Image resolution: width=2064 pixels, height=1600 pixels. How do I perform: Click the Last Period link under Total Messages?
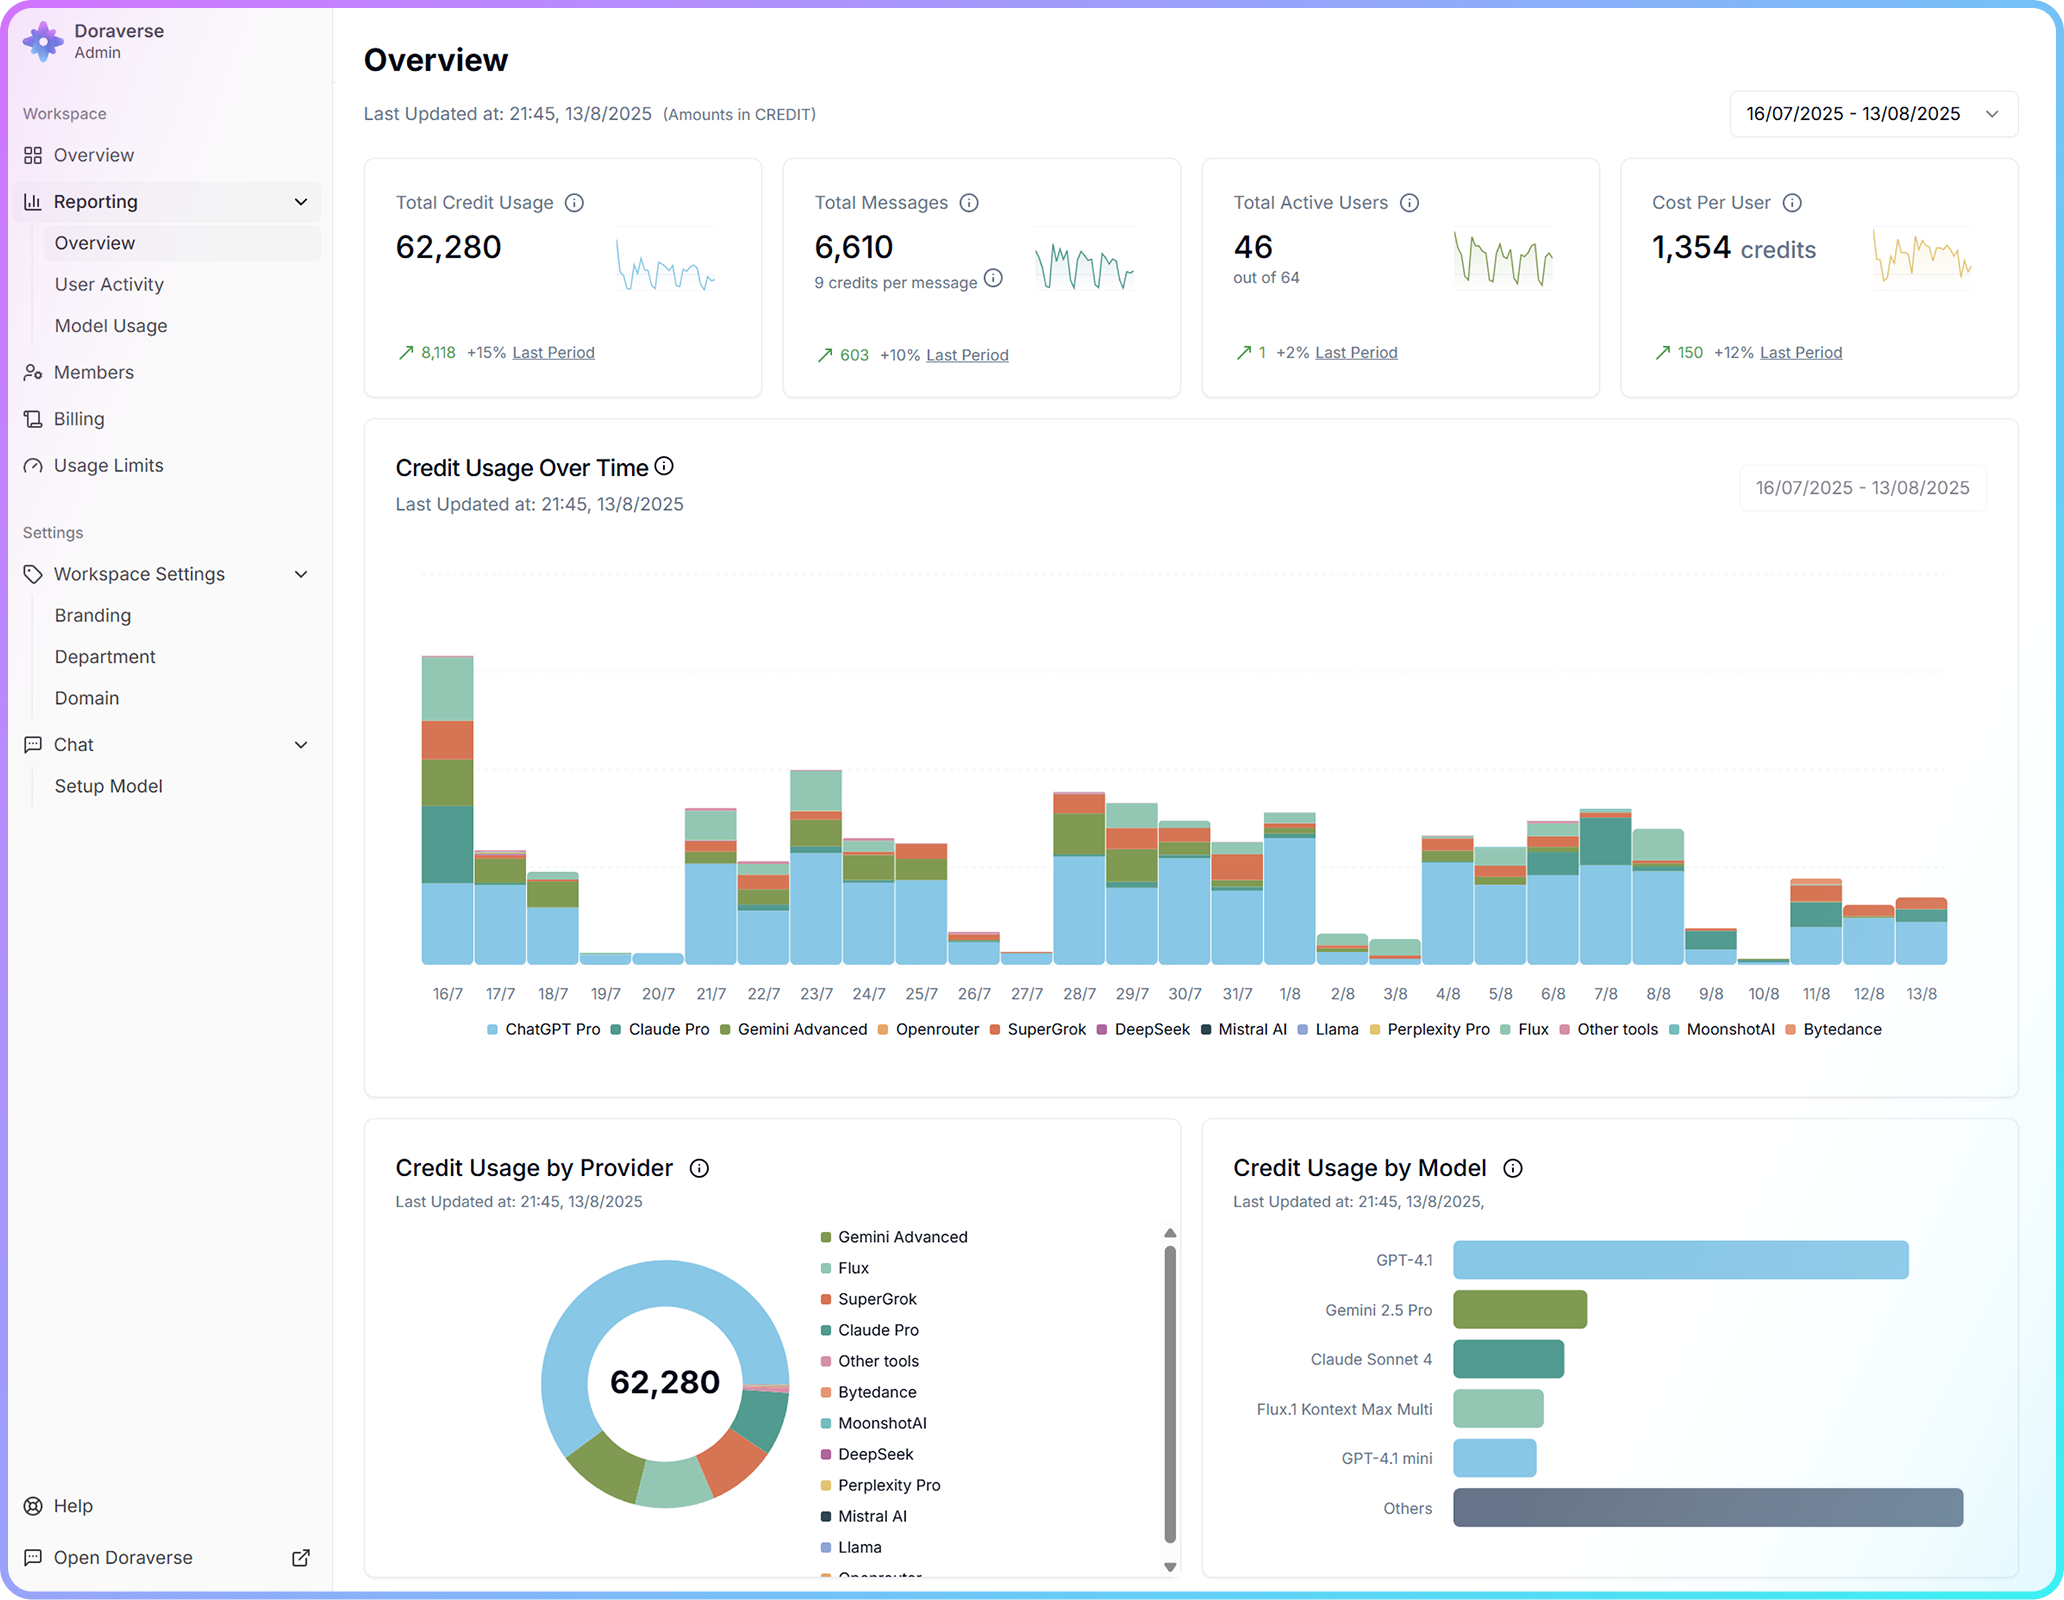(966, 354)
